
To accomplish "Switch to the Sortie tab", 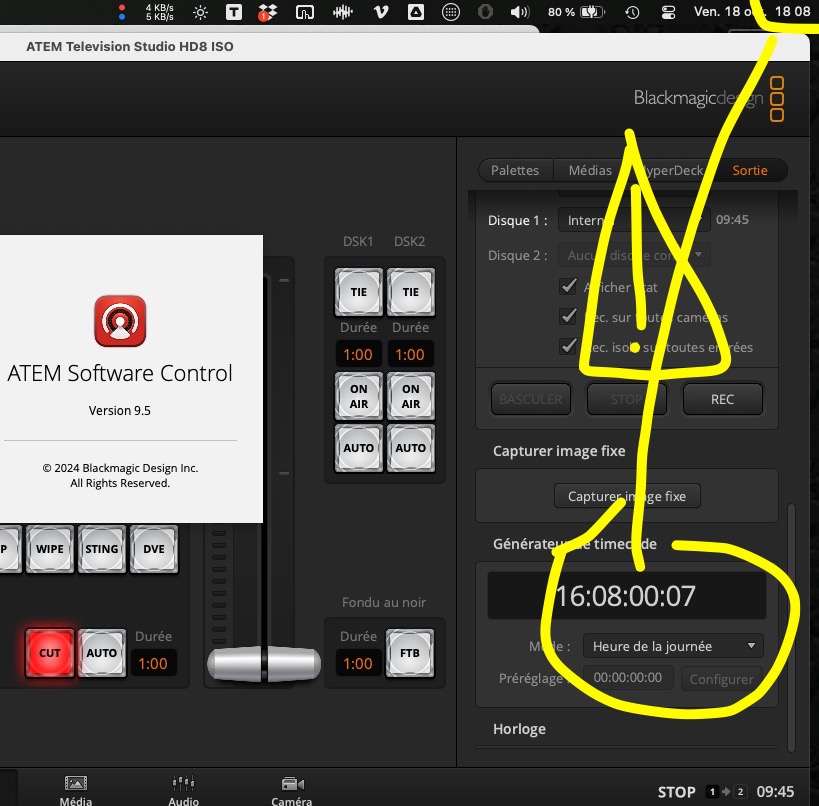I will tap(750, 170).
